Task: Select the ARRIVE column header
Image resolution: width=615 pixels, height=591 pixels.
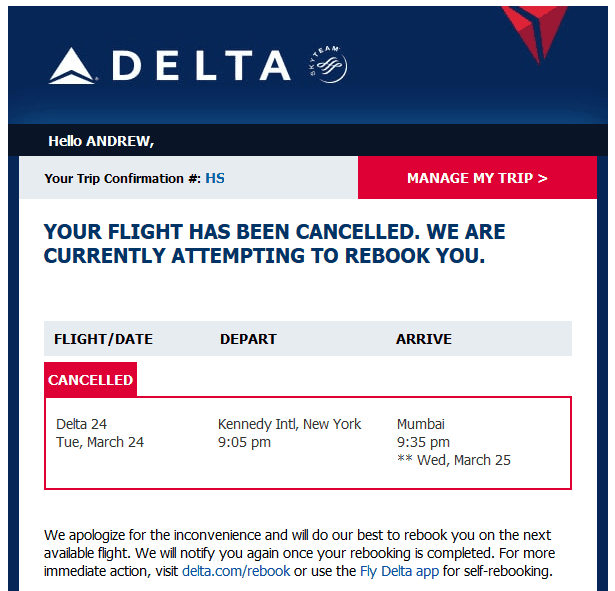Action: 424,339
